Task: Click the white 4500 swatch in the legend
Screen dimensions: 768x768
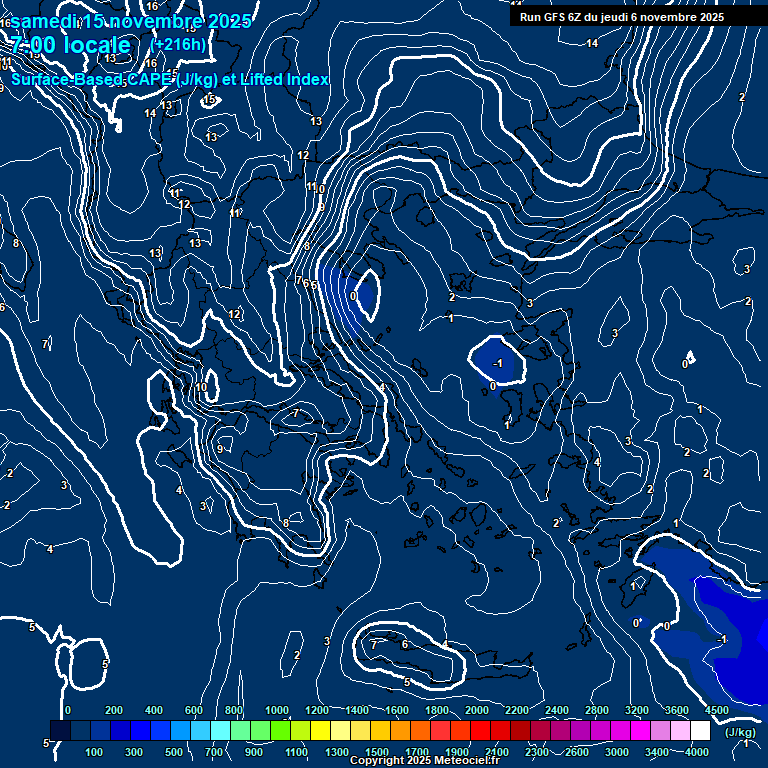Action: (700, 731)
